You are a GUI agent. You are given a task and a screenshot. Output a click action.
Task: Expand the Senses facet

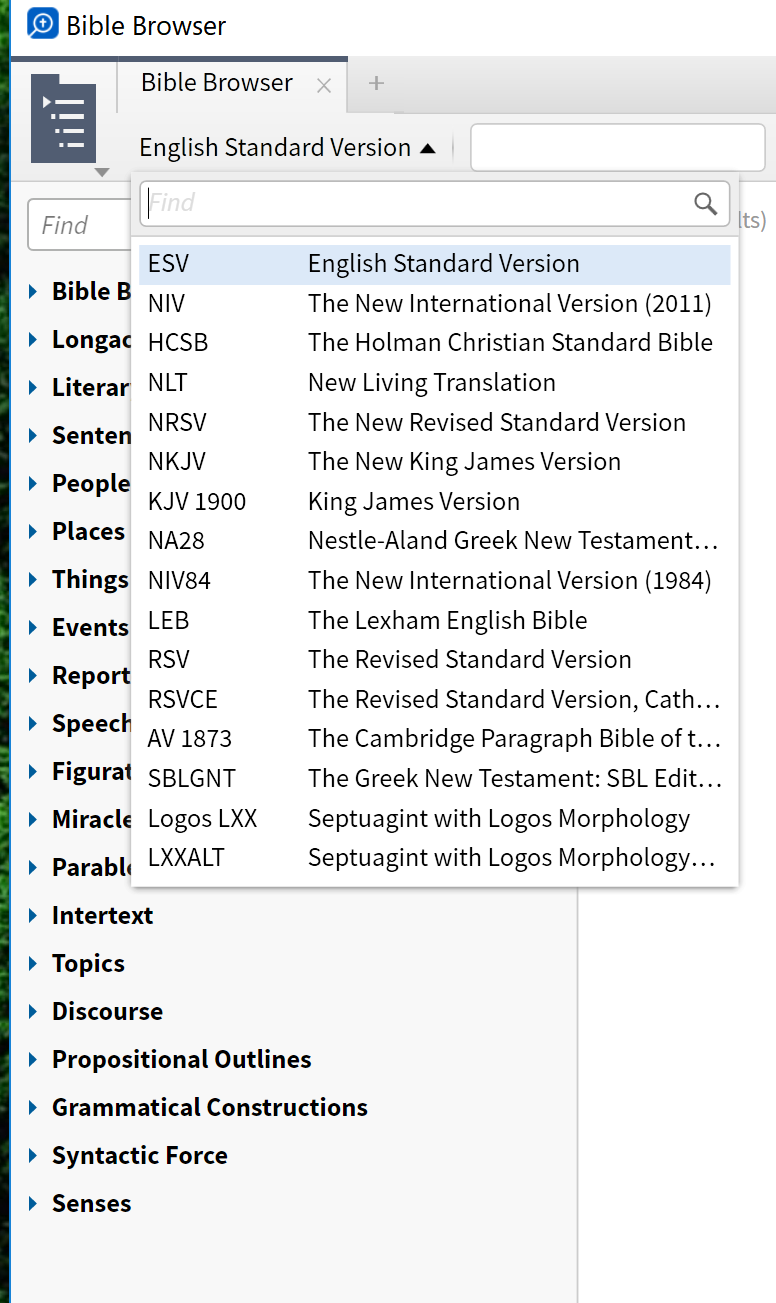(x=33, y=1203)
